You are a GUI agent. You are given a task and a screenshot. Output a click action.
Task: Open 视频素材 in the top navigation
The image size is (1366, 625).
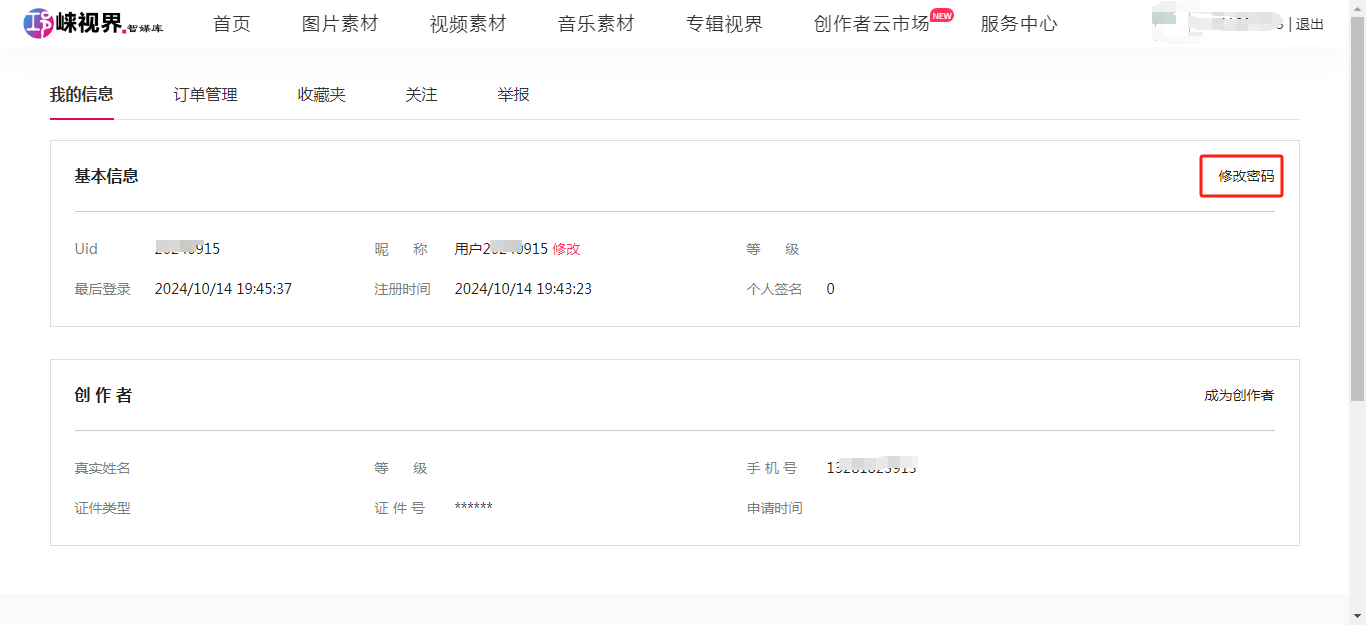[x=468, y=24]
